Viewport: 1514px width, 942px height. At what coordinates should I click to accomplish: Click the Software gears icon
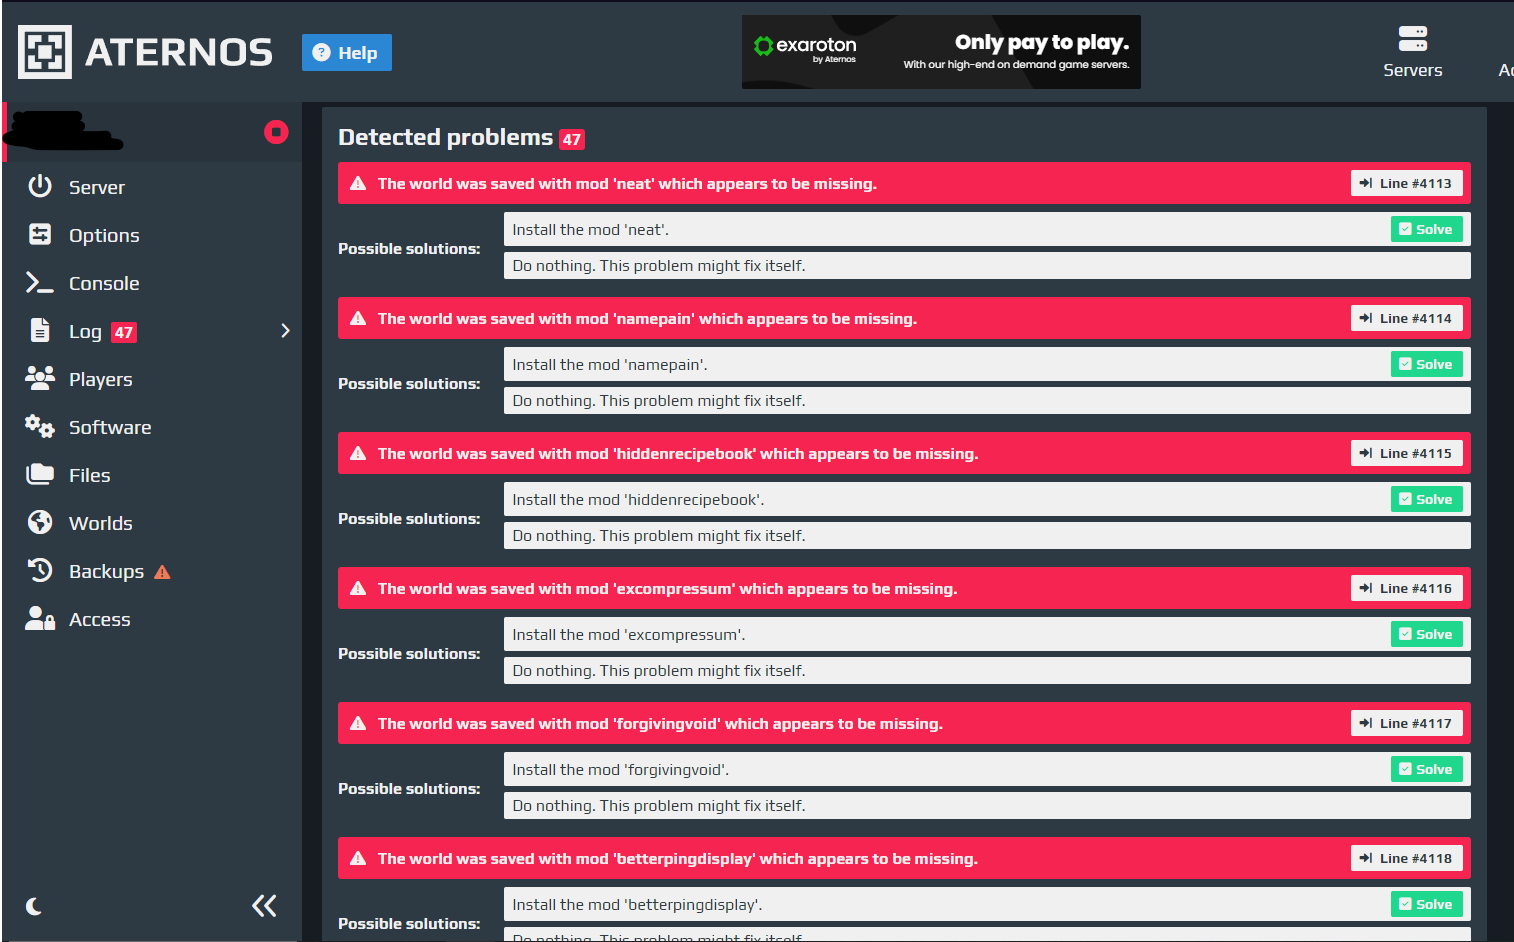40,426
